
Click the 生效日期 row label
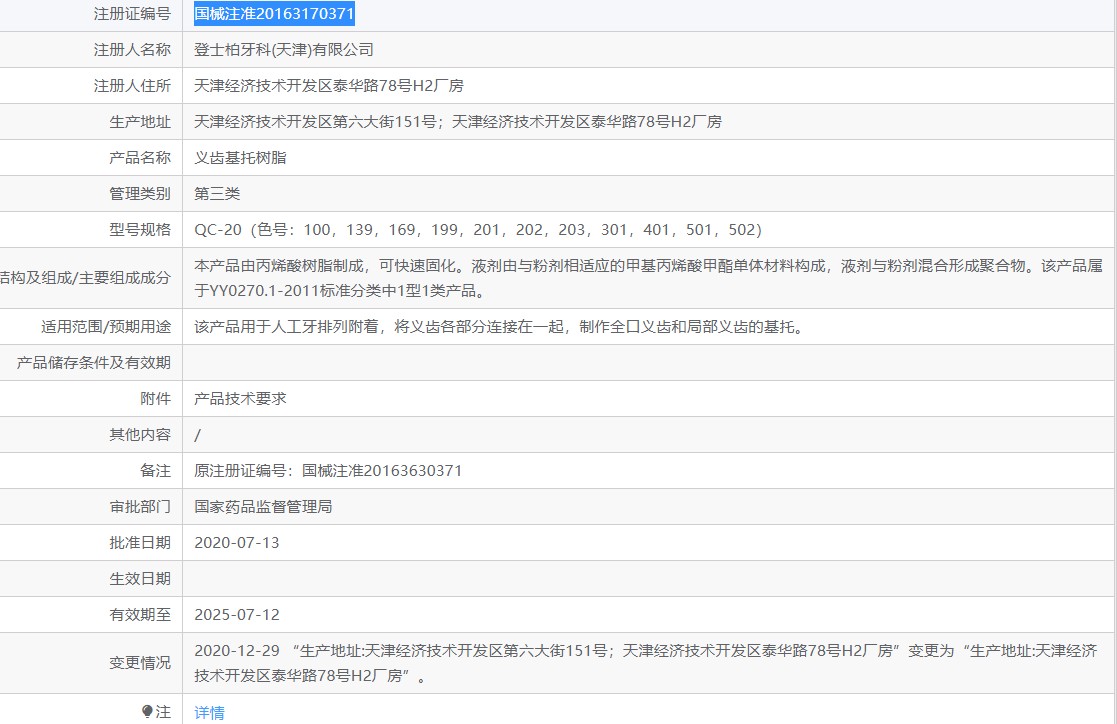(x=140, y=579)
